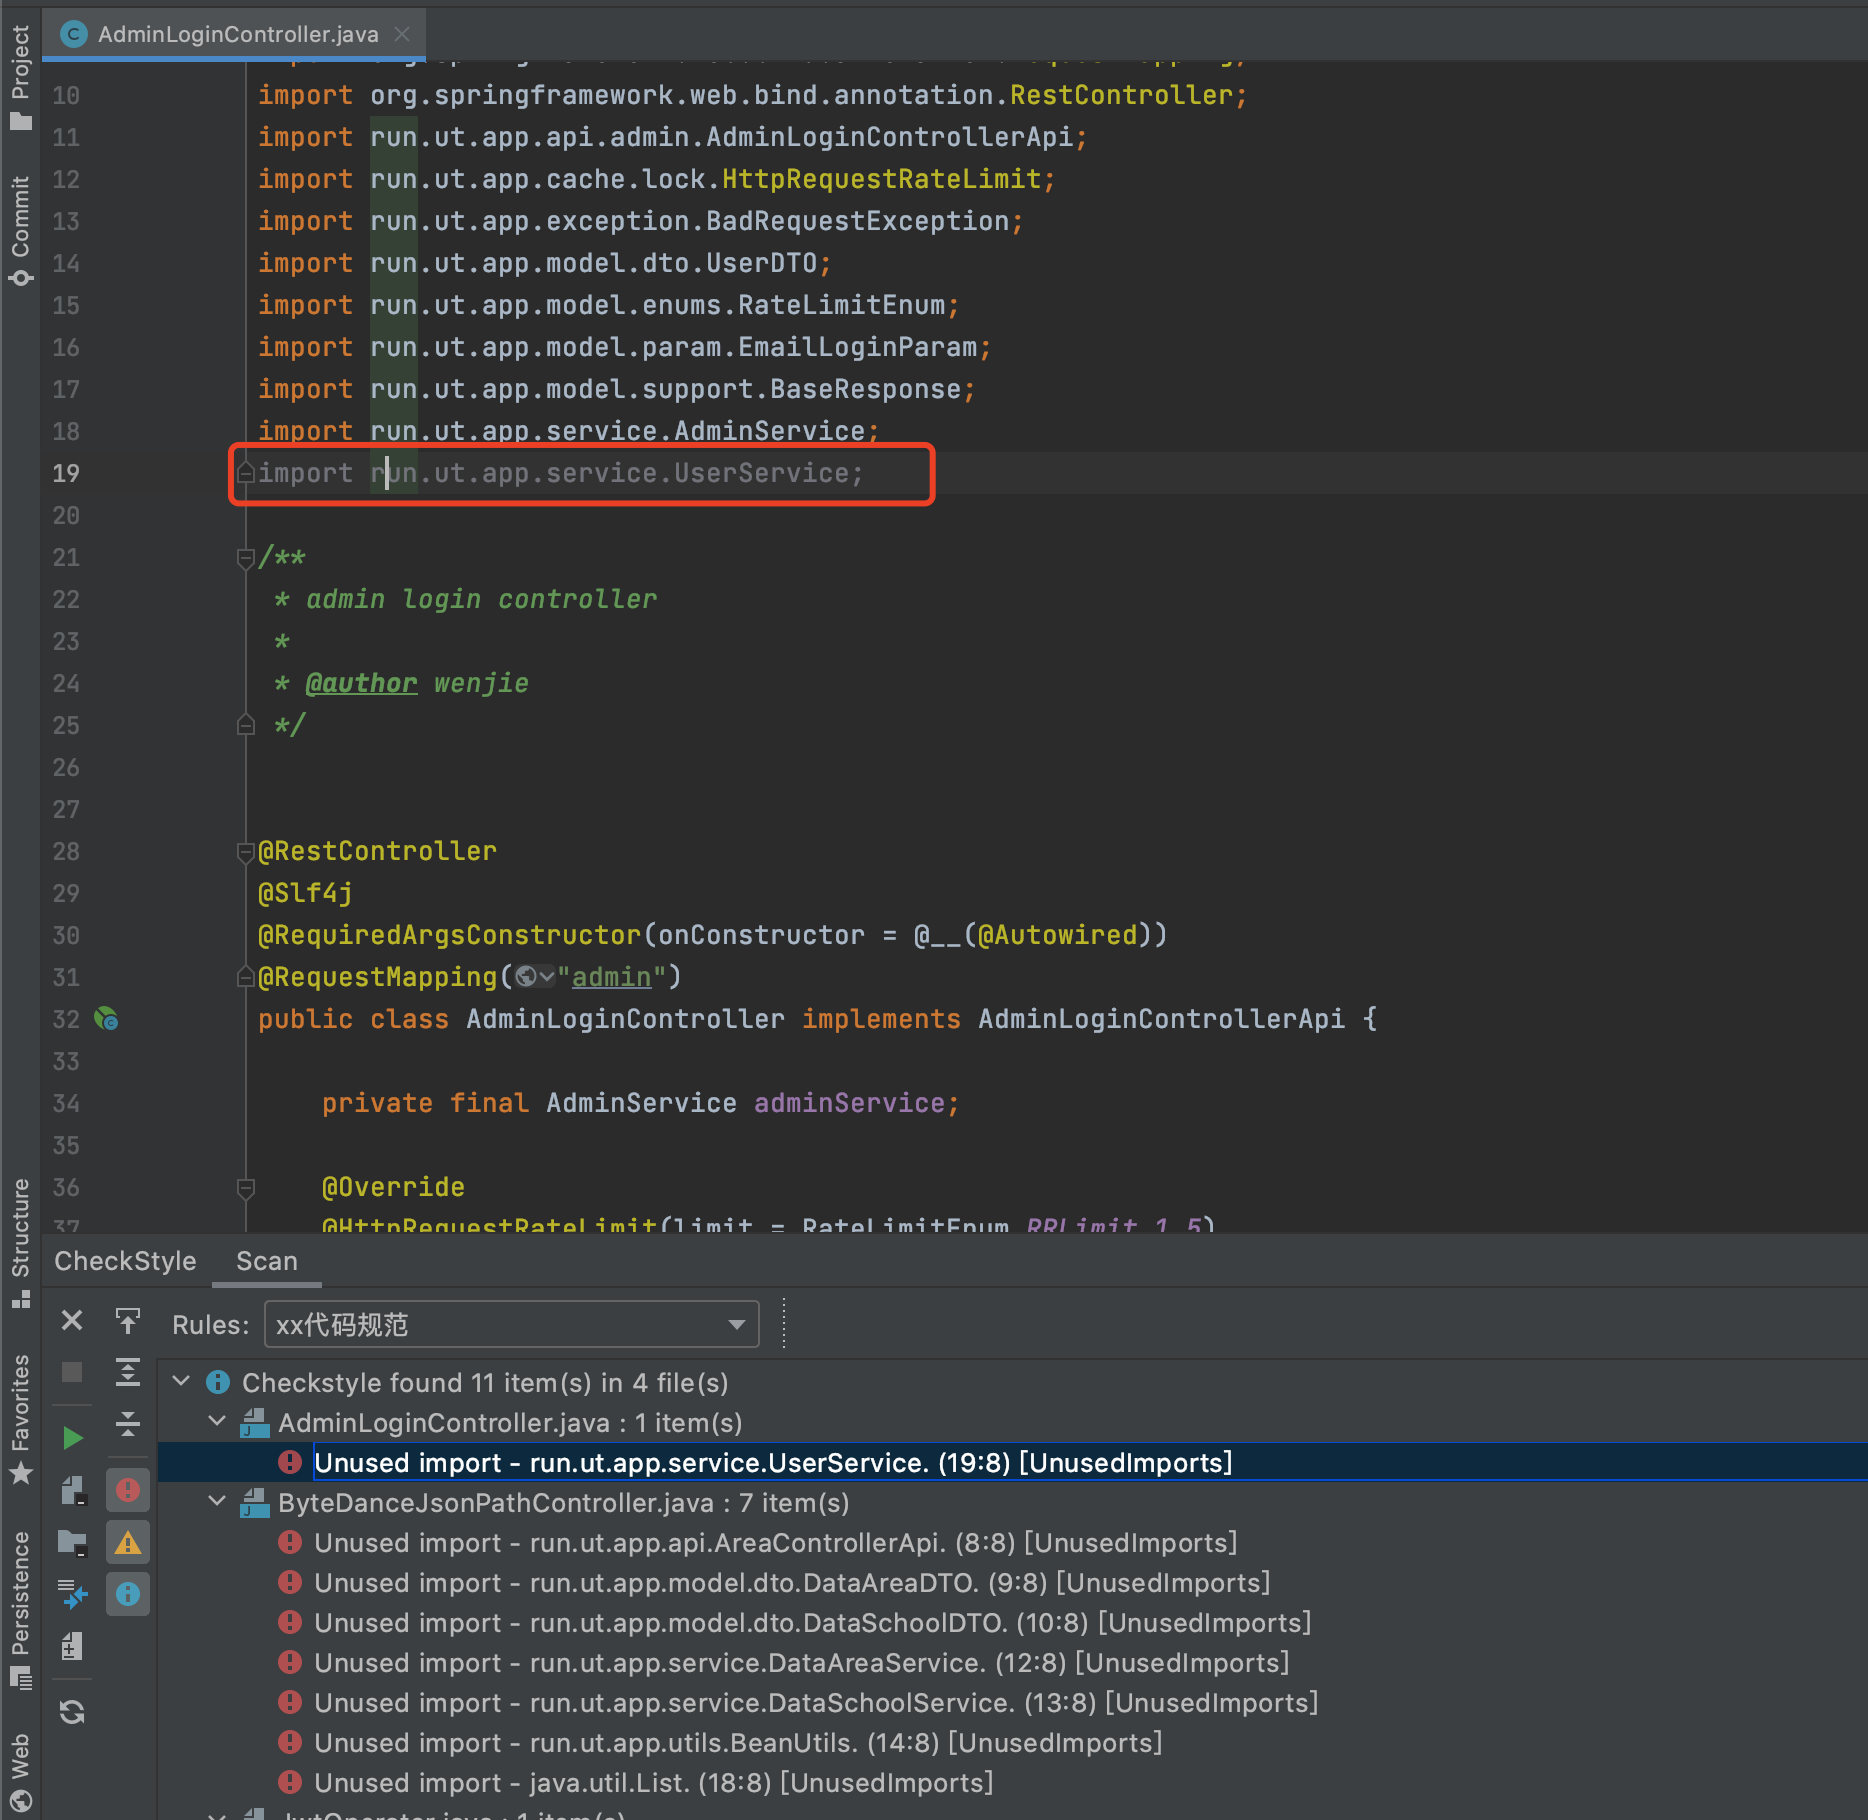Toggle autoscroll to source arrow icon
Image resolution: width=1868 pixels, height=1820 pixels.
(x=128, y=1320)
